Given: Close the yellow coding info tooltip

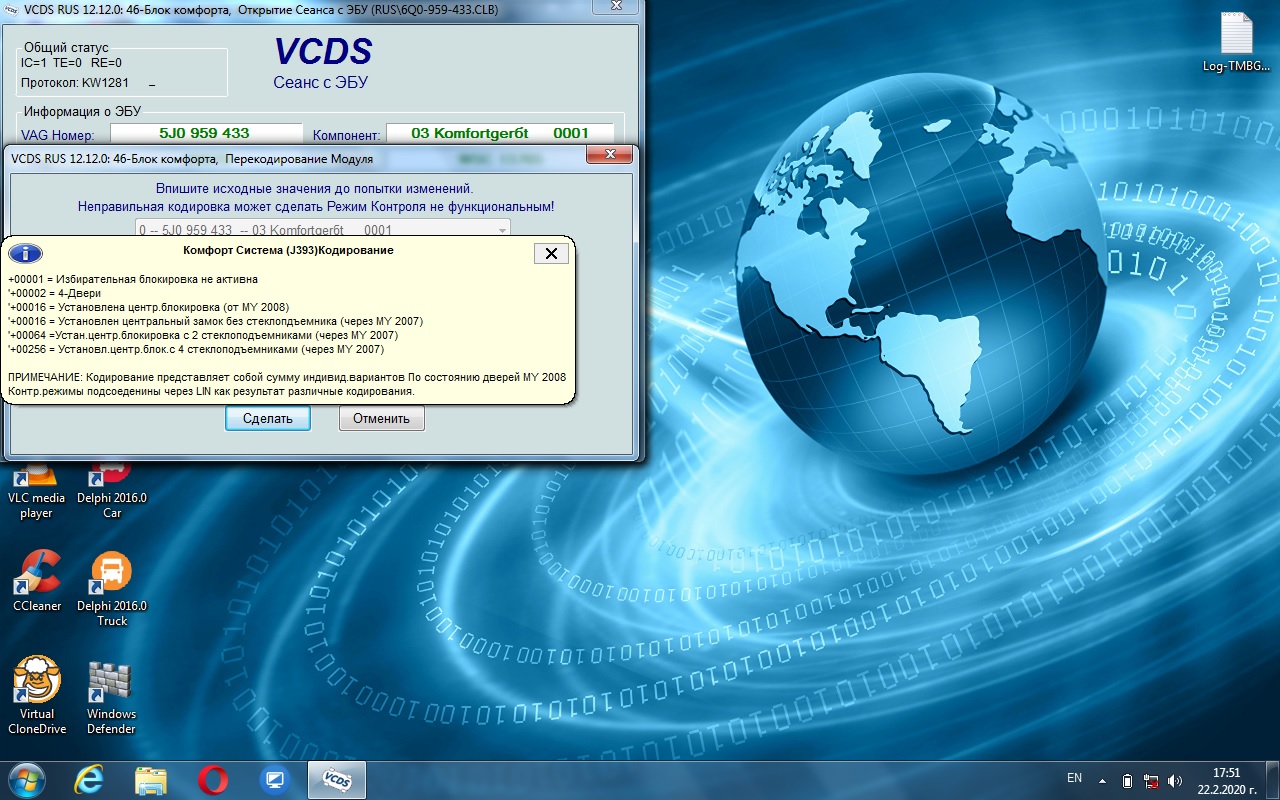Looking at the screenshot, I should click(550, 253).
